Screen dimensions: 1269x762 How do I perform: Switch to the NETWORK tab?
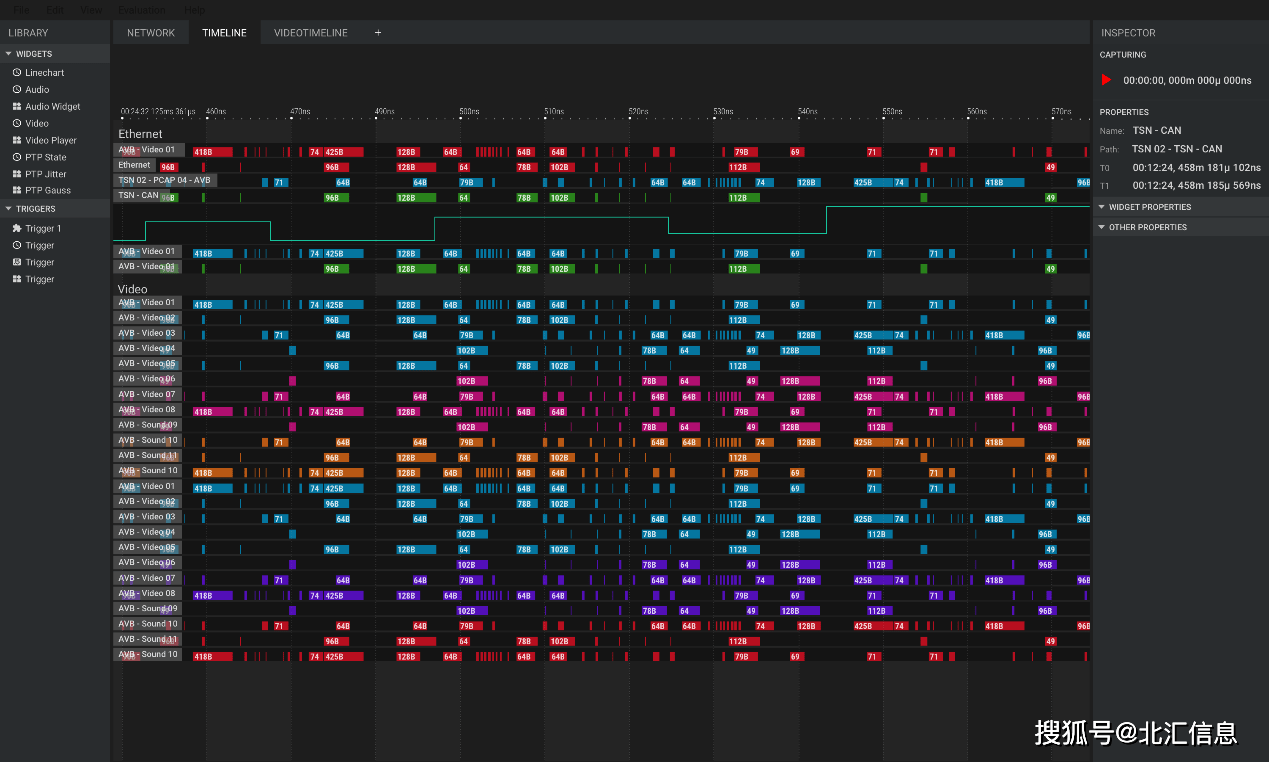151,33
